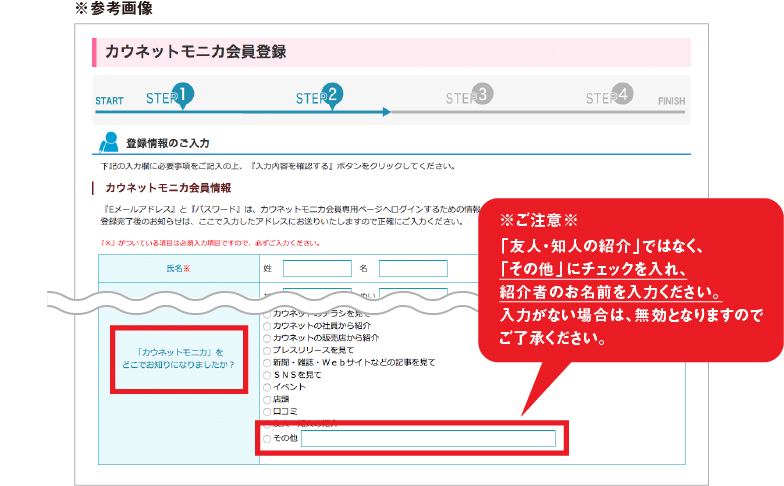Screen dimensions: 784x486
Task: Pick the 口コミ radio button
Action: (x=267, y=412)
